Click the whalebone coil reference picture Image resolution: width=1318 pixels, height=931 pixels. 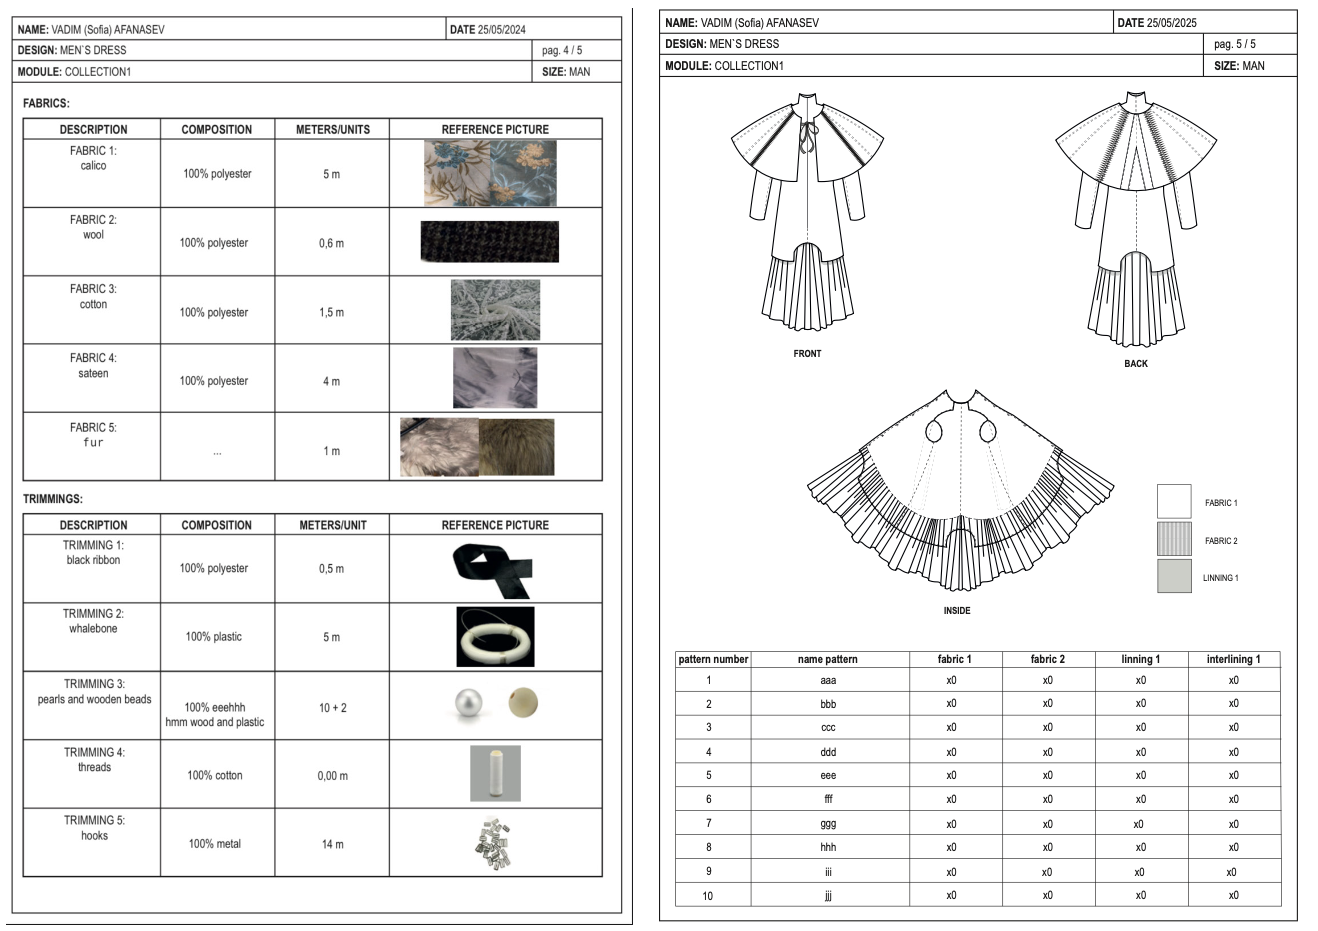495,637
